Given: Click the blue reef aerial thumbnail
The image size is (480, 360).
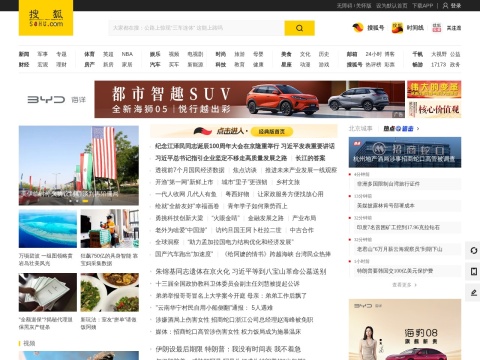Looking at the screenshot, I should click(x=48, y=229).
